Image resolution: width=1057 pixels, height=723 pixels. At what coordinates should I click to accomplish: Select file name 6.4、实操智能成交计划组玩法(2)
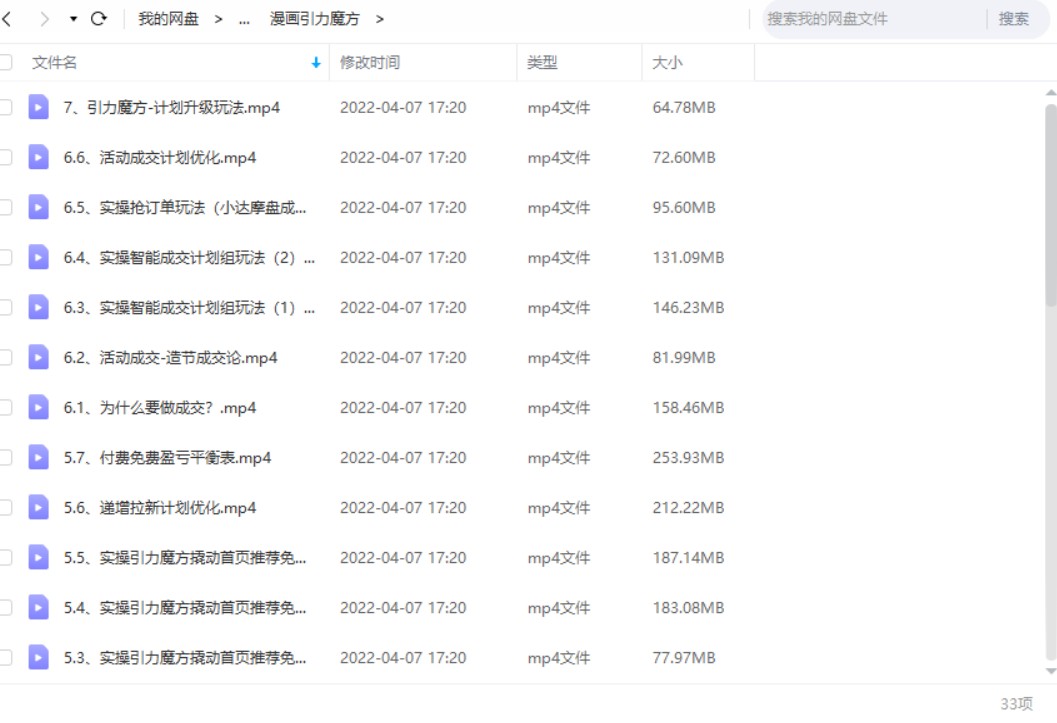189,257
